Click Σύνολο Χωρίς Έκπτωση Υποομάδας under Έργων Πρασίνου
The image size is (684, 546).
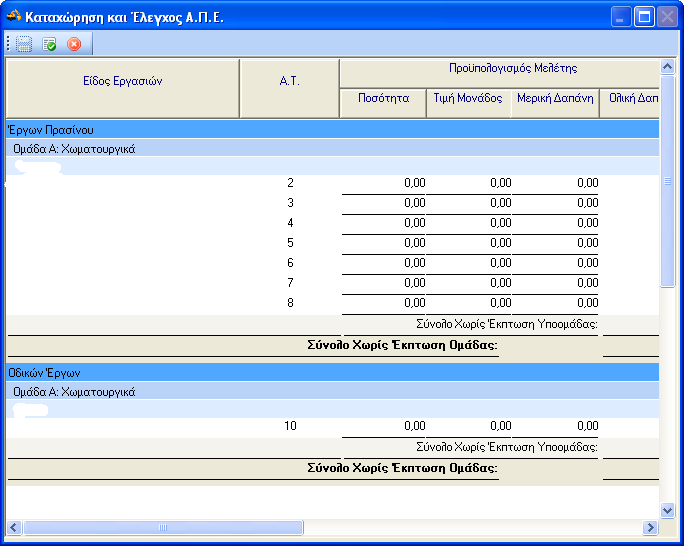(x=507, y=324)
